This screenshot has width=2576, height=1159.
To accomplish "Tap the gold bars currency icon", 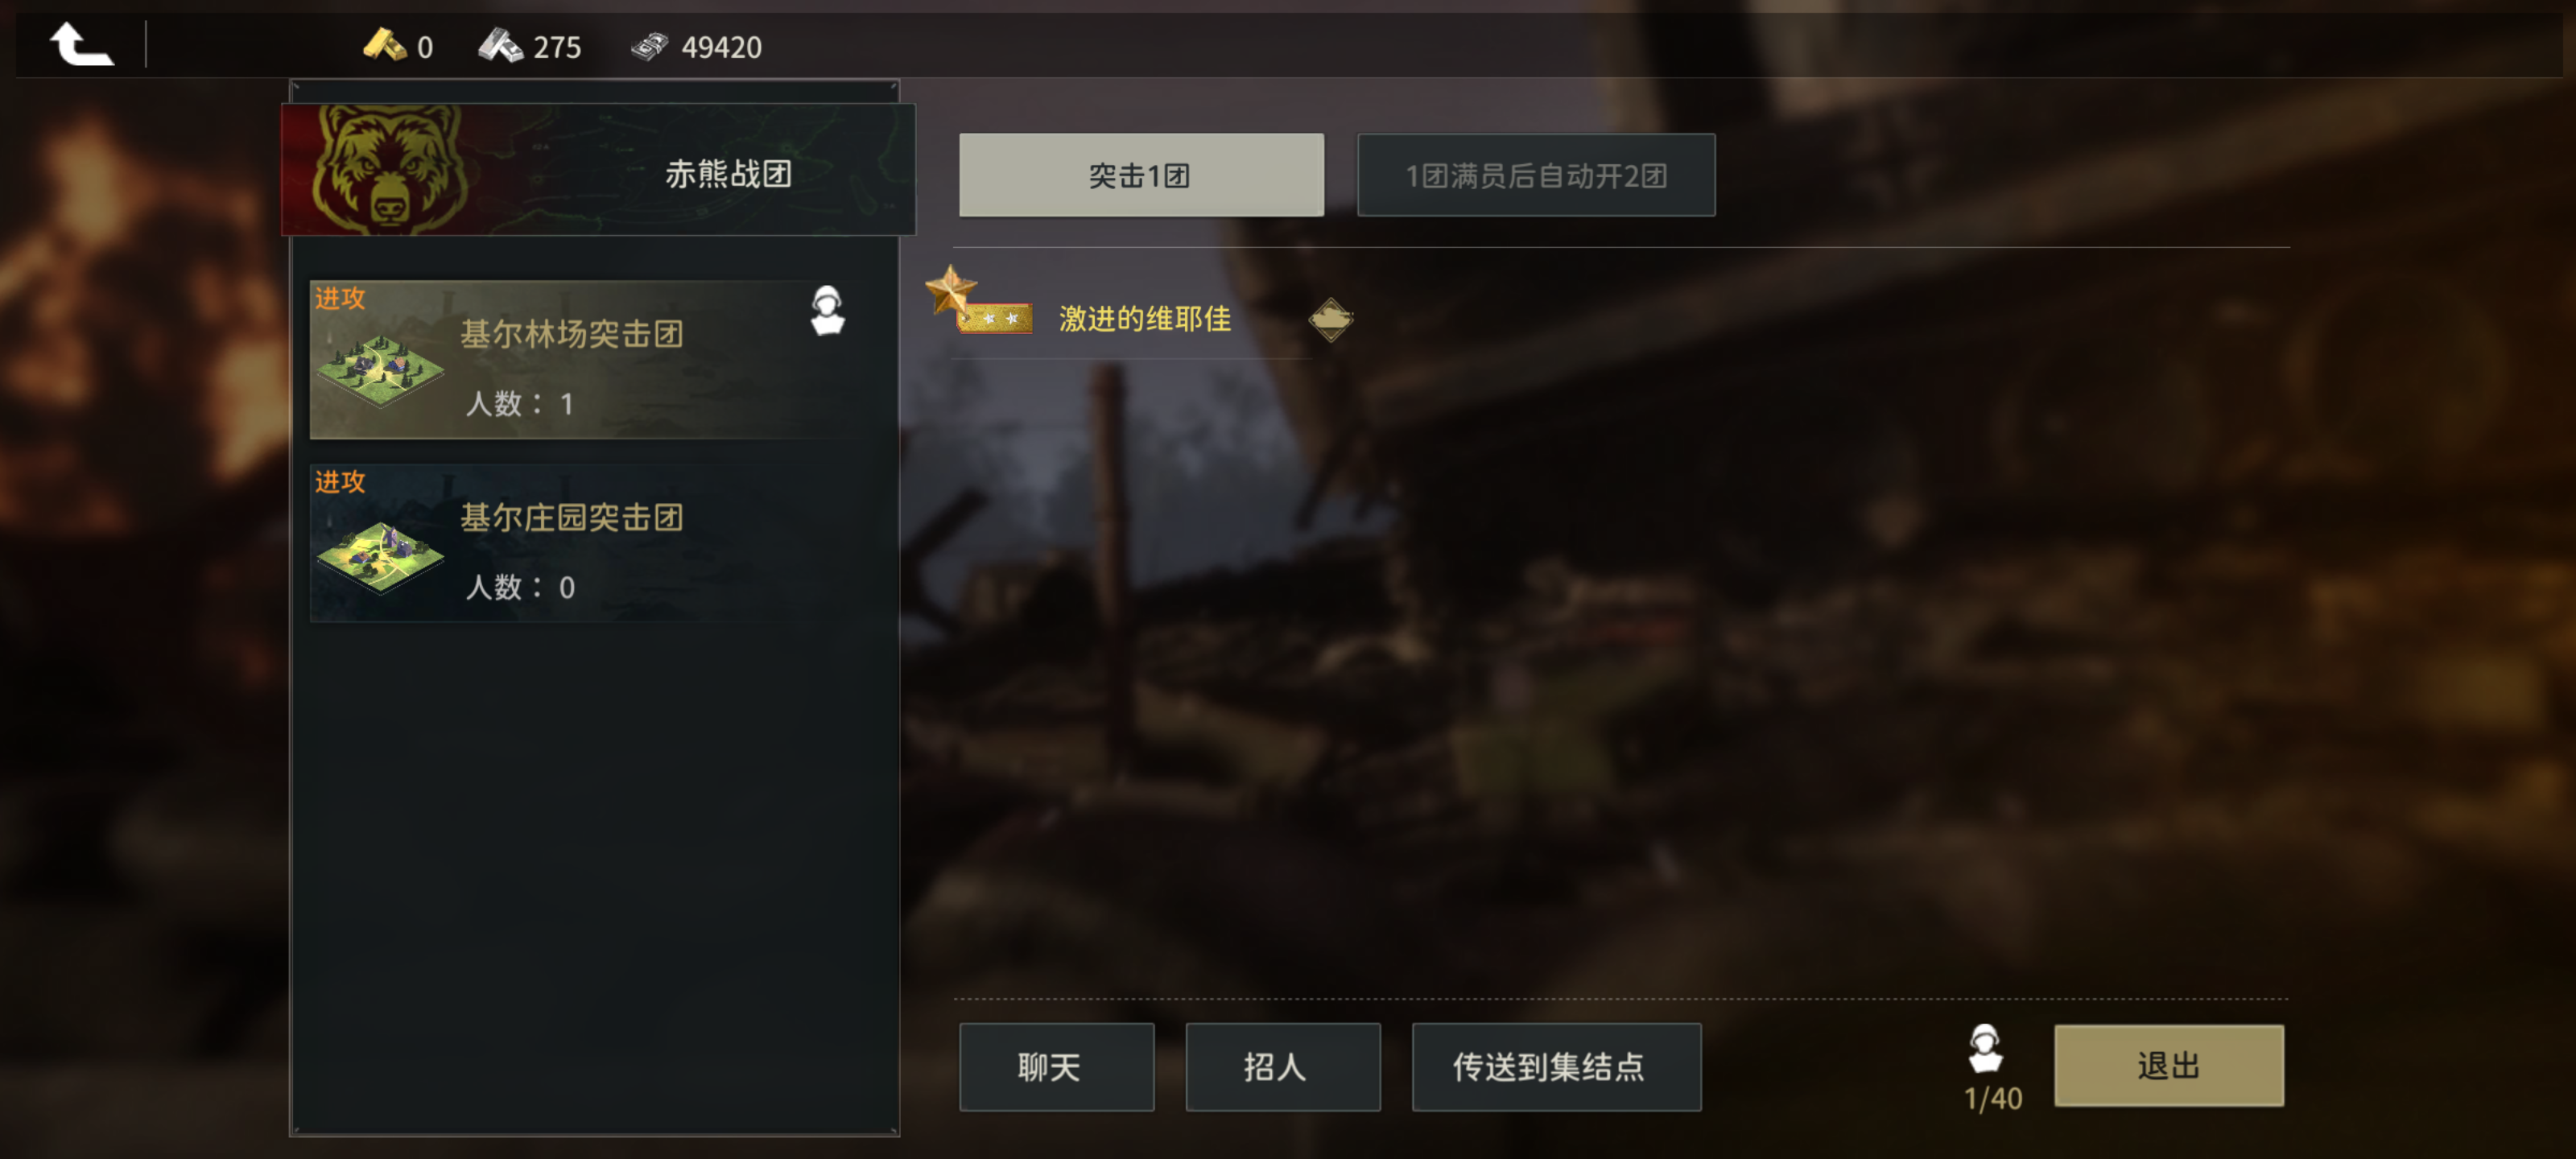I will click(384, 45).
